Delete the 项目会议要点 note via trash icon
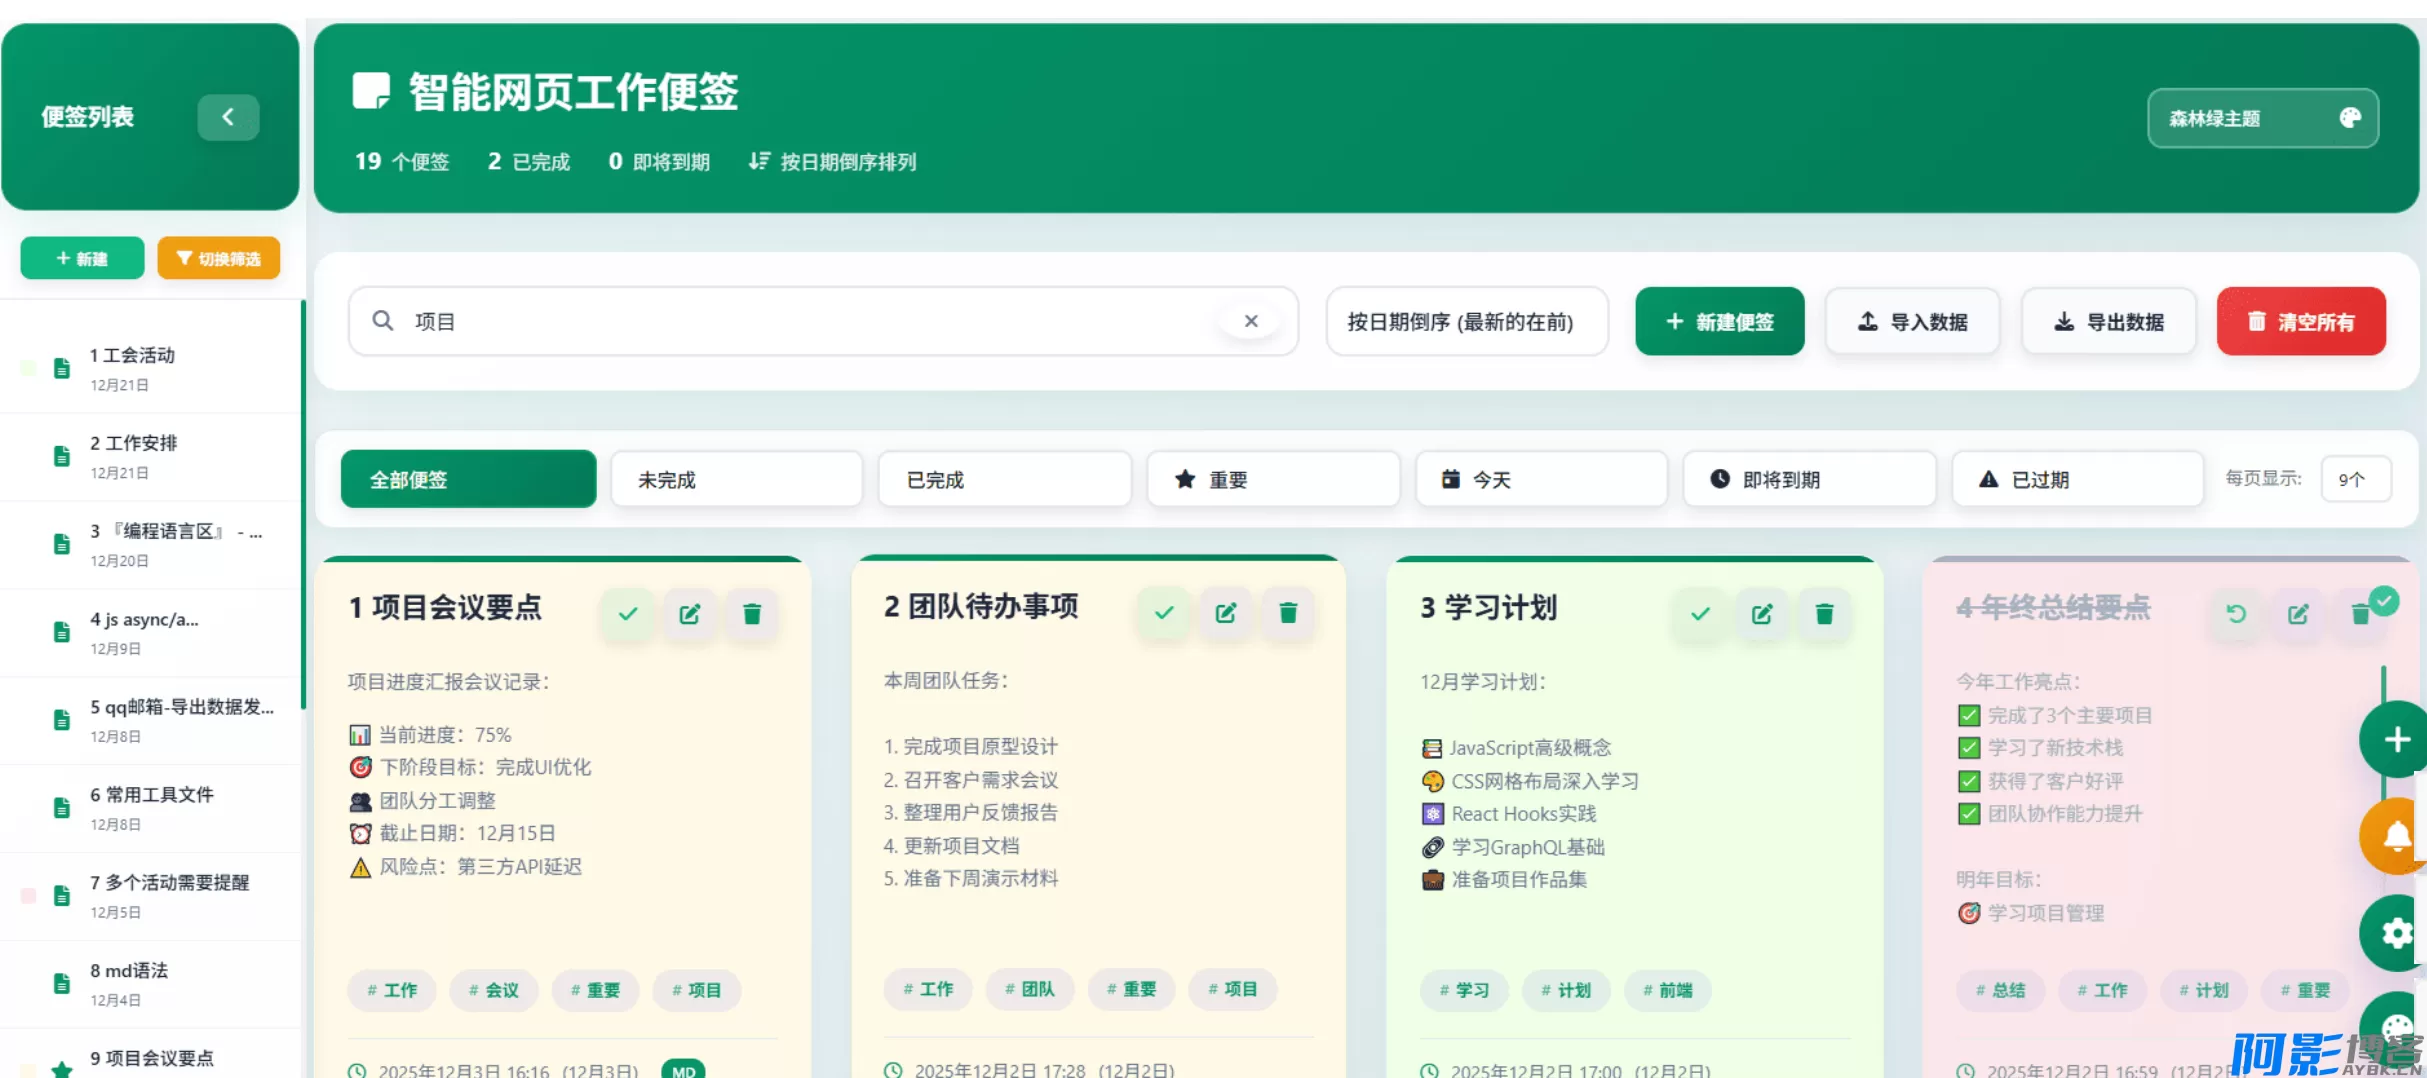 click(x=752, y=614)
